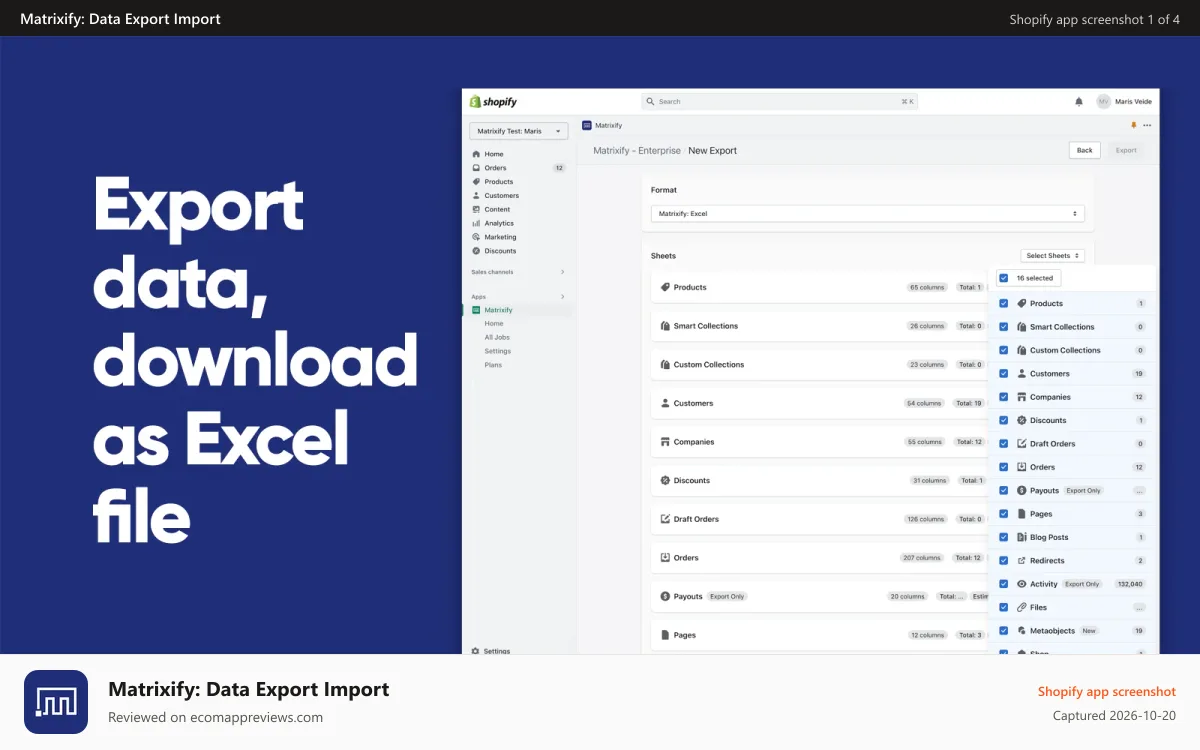Click the Orders count badge '12' in the sidebar
The width and height of the screenshot is (1200, 750).
(x=559, y=168)
